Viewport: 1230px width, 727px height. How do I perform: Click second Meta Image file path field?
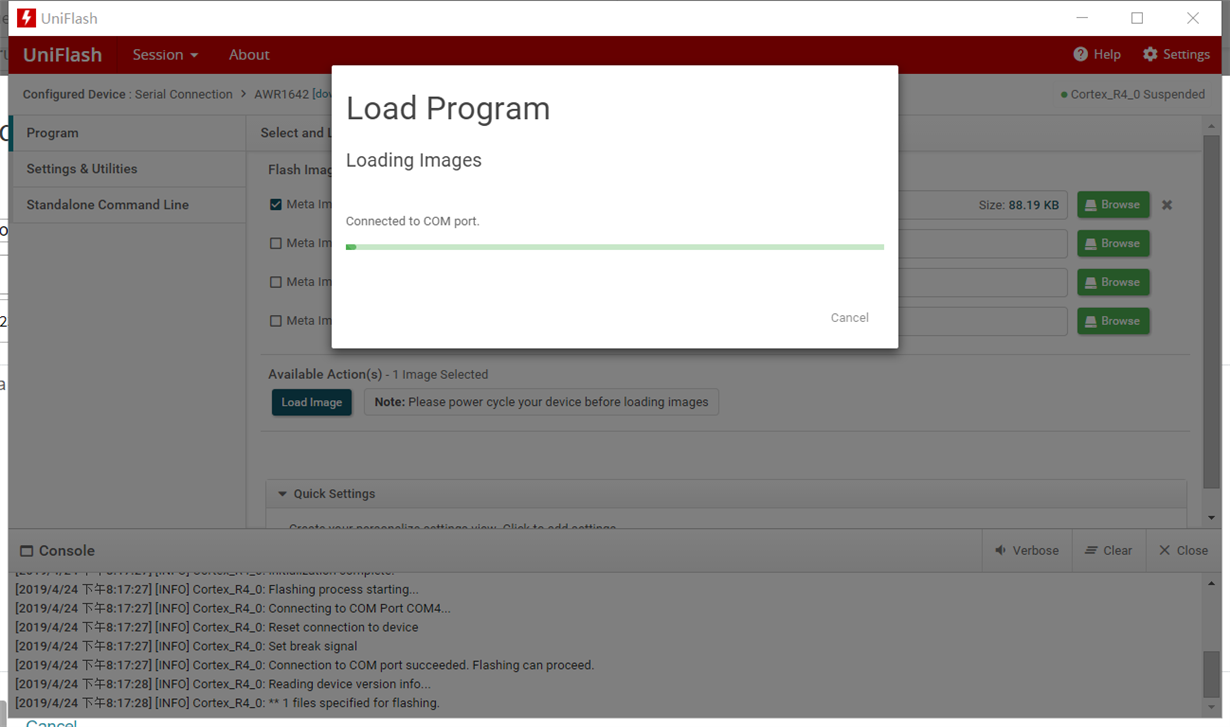982,243
